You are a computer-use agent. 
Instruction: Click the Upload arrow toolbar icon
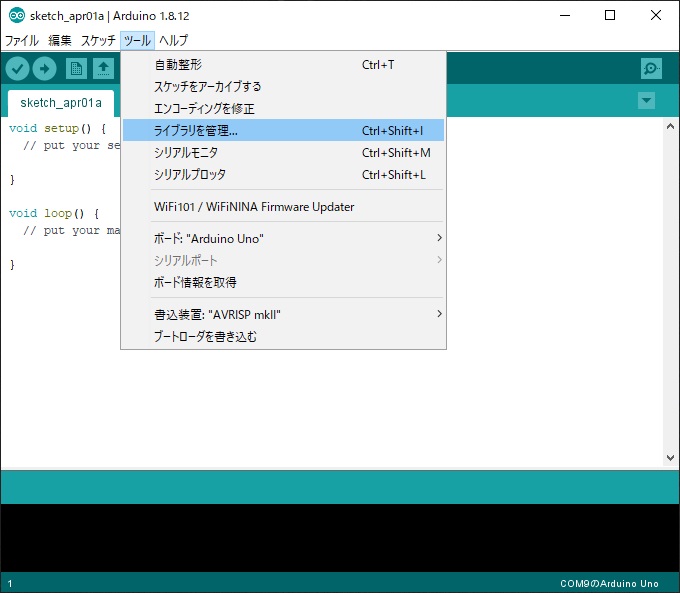pyautogui.click(x=45, y=69)
